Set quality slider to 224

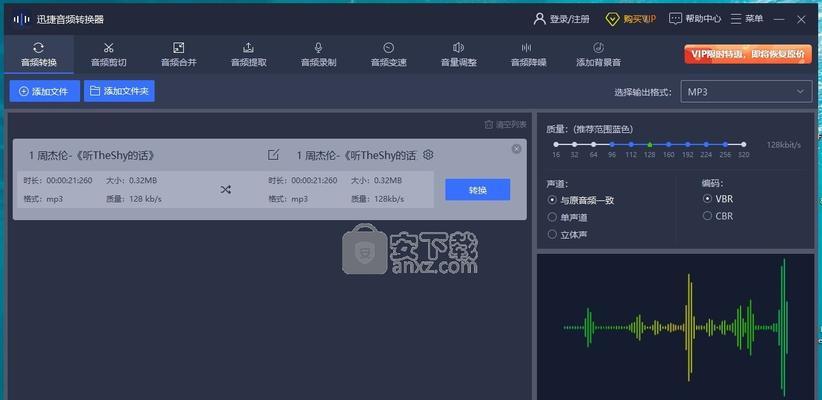point(706,144)
